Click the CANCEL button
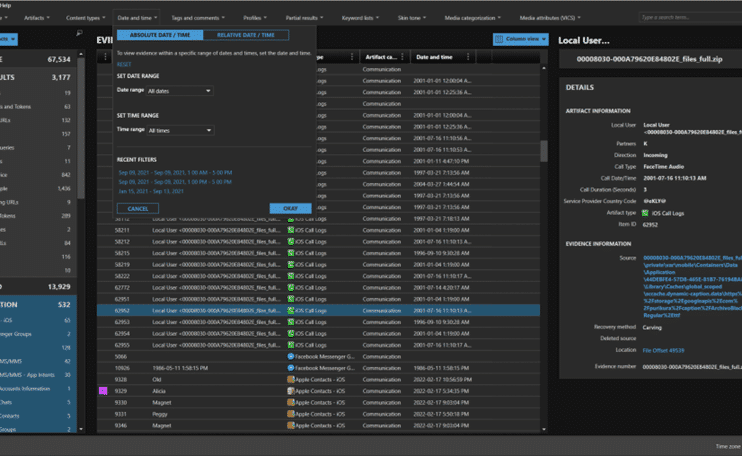This screenshot has height=456, width=742. [138, 209]
